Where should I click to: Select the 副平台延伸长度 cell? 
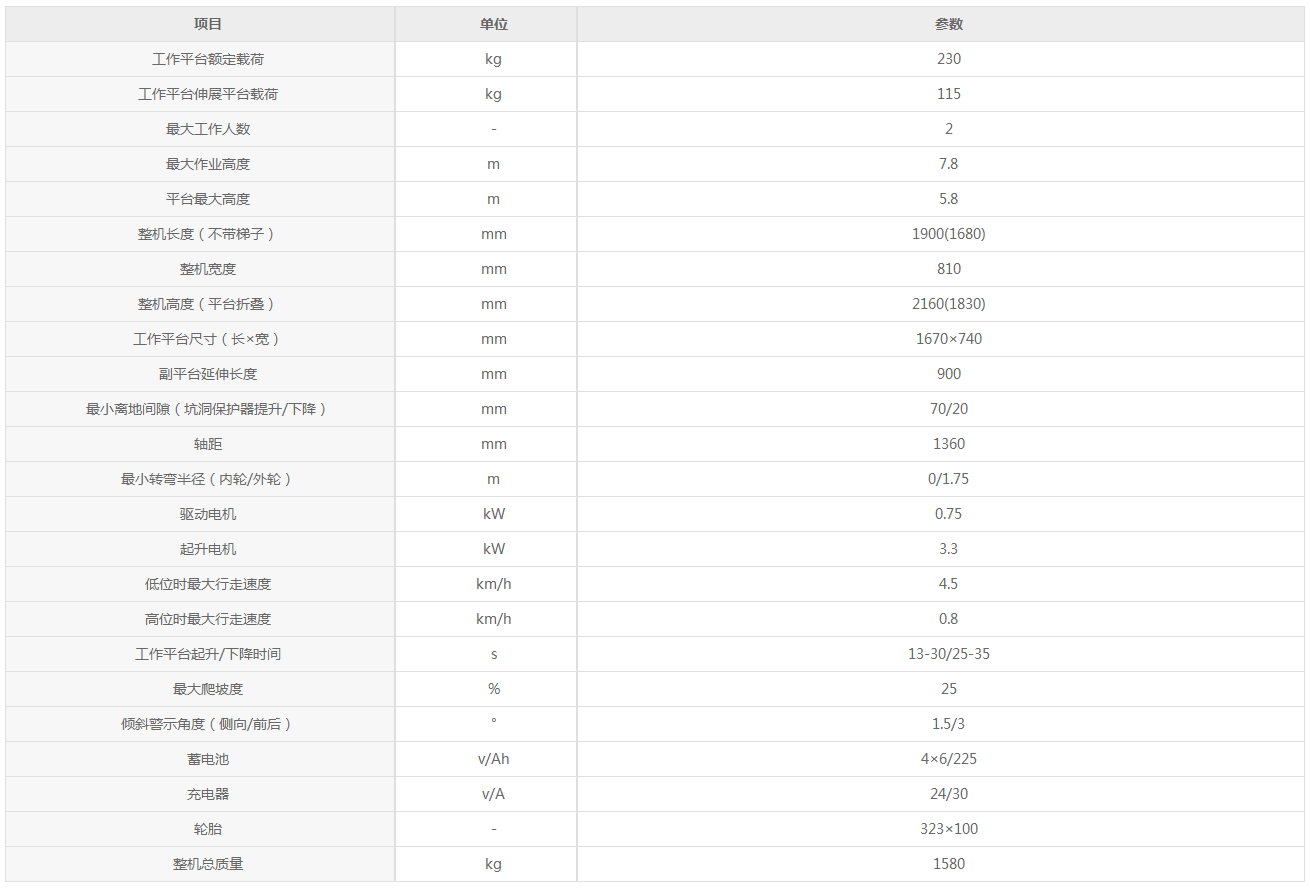(208, 374)
